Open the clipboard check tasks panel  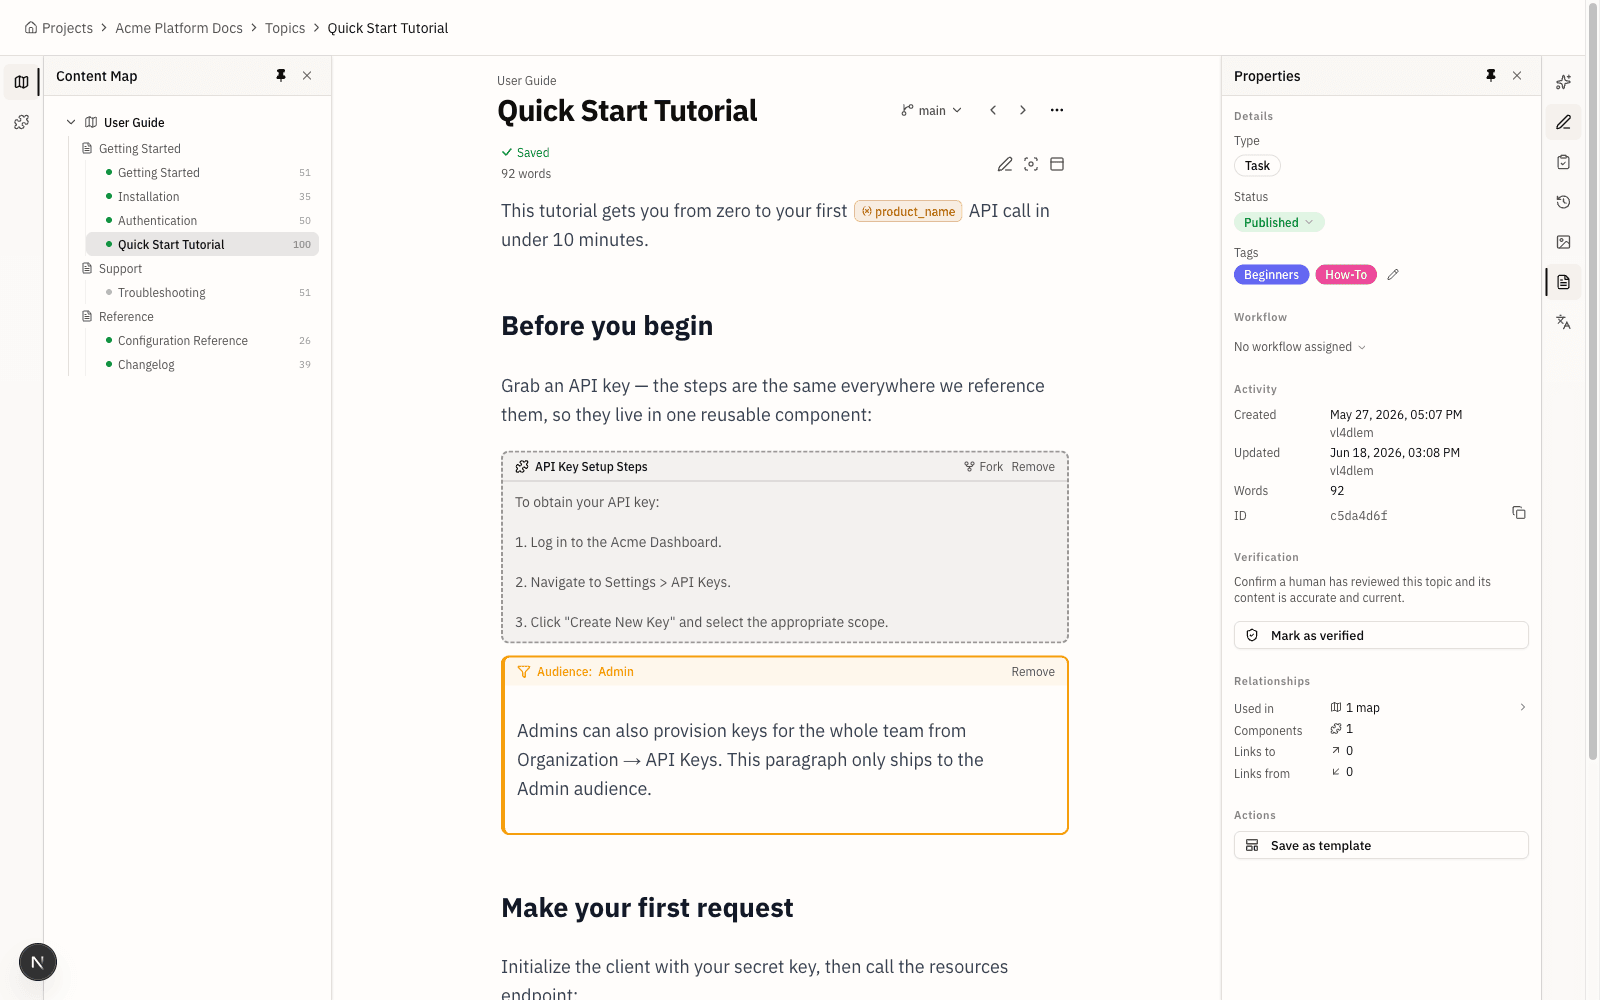click(1564, 162)
